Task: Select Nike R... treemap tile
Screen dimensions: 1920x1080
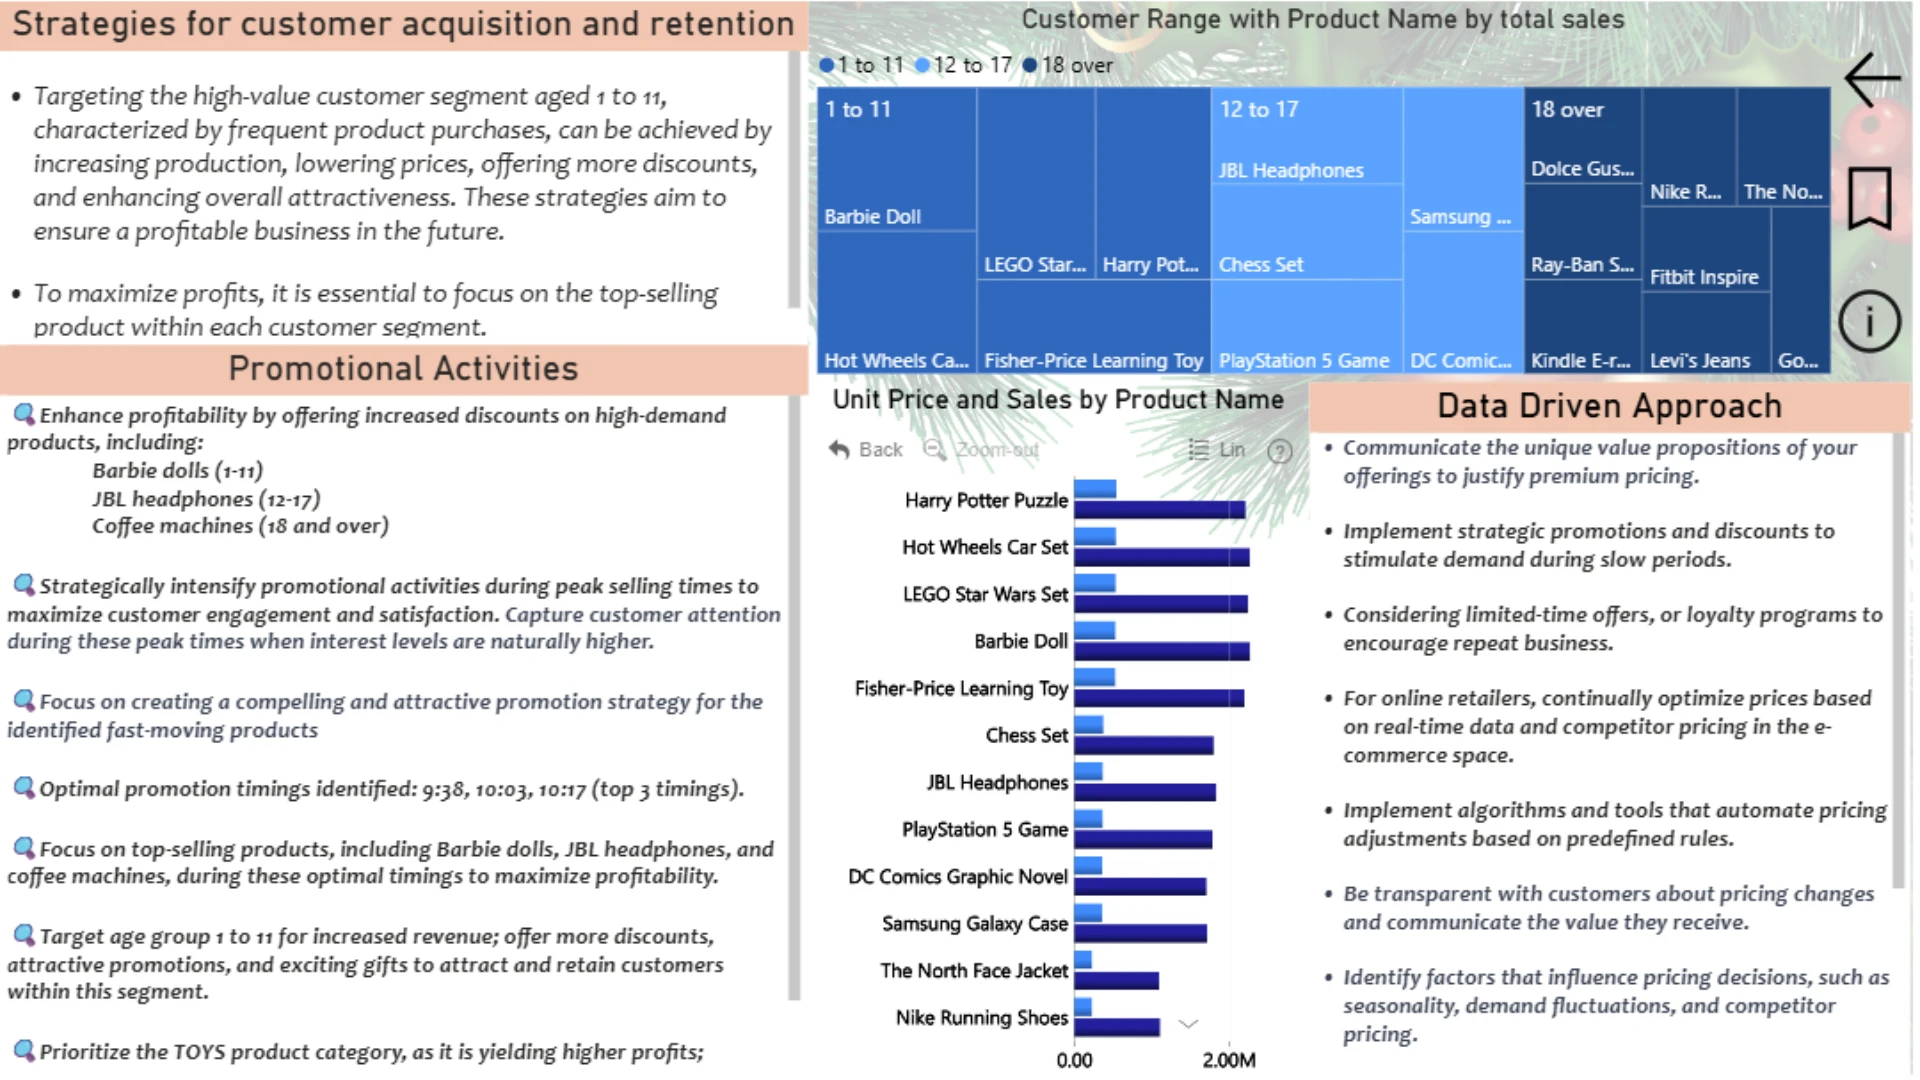Action: coord(1688,147)
